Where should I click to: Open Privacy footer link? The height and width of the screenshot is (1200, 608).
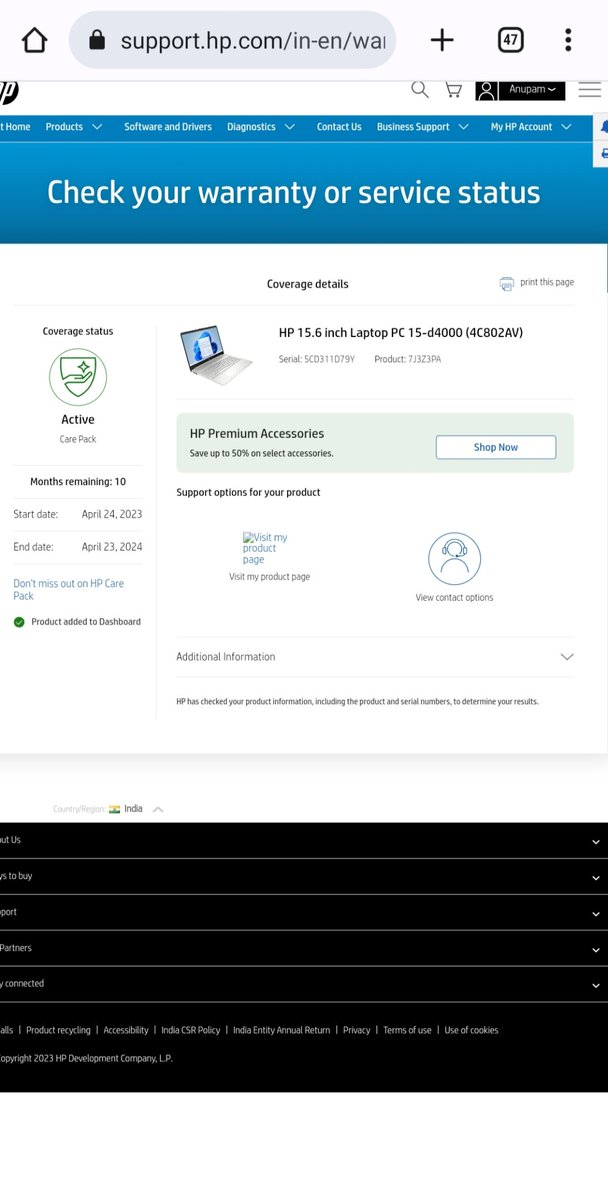coord(357,1030)
